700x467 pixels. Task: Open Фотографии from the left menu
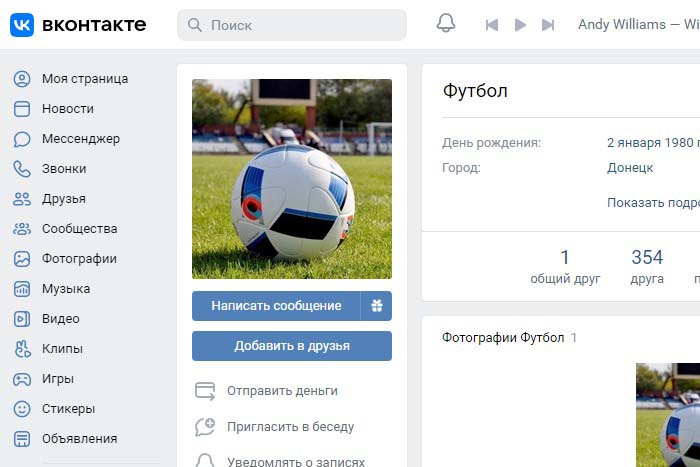pyautogui.click(x=79, y=259)
